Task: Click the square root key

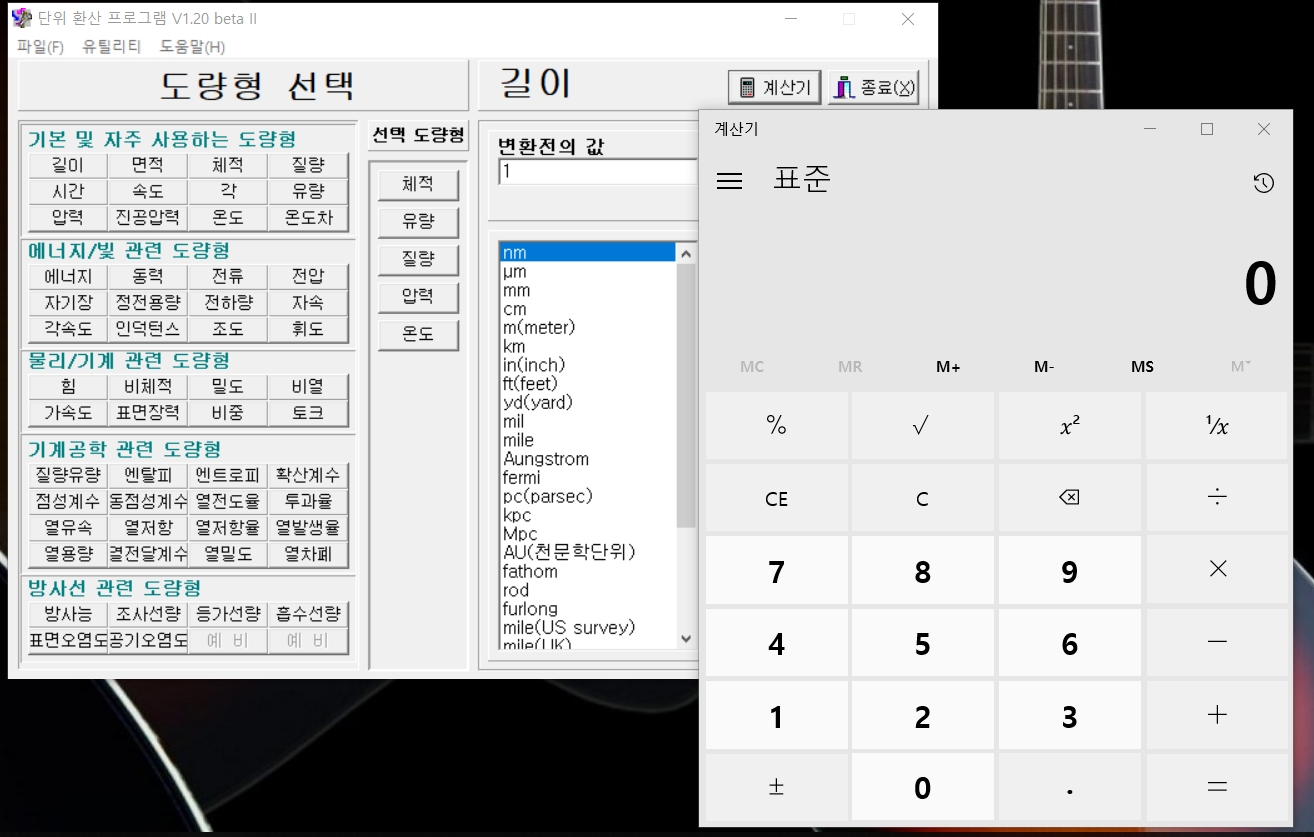Action: [x=922, y=425]
